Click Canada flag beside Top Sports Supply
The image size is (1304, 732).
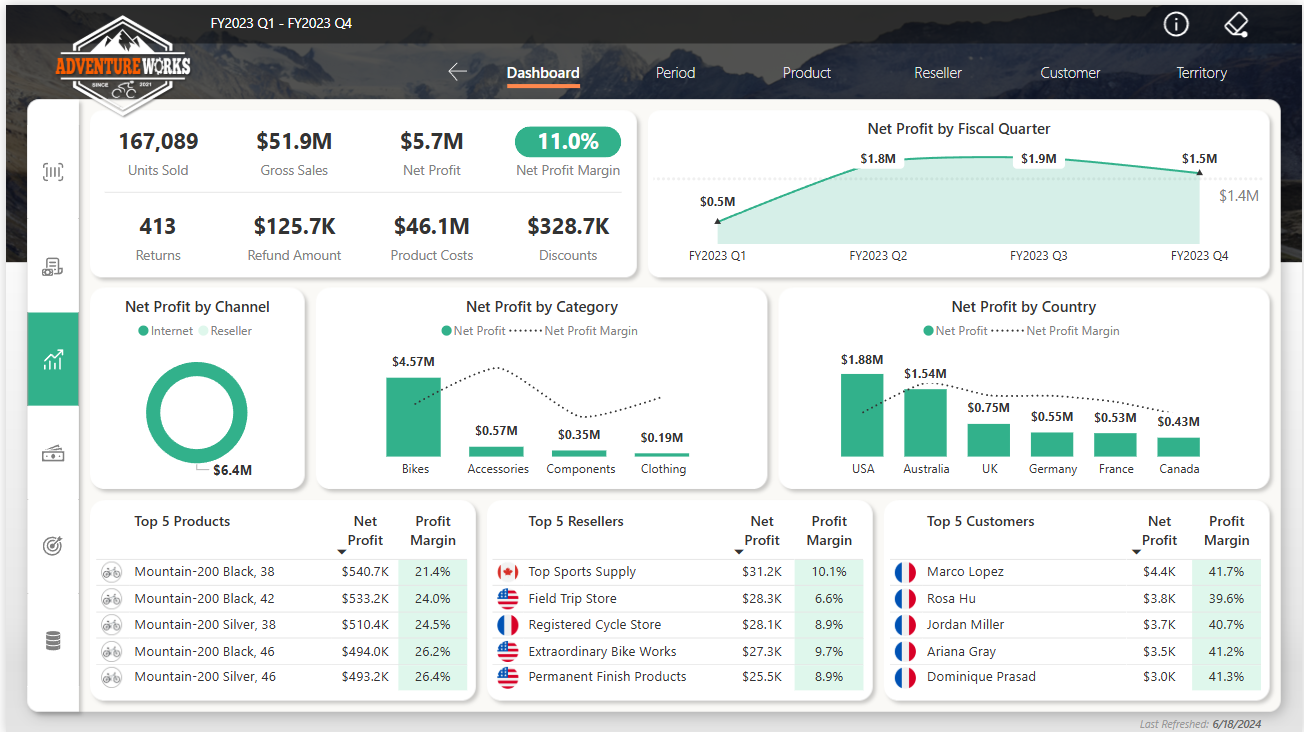coord(508,572)
